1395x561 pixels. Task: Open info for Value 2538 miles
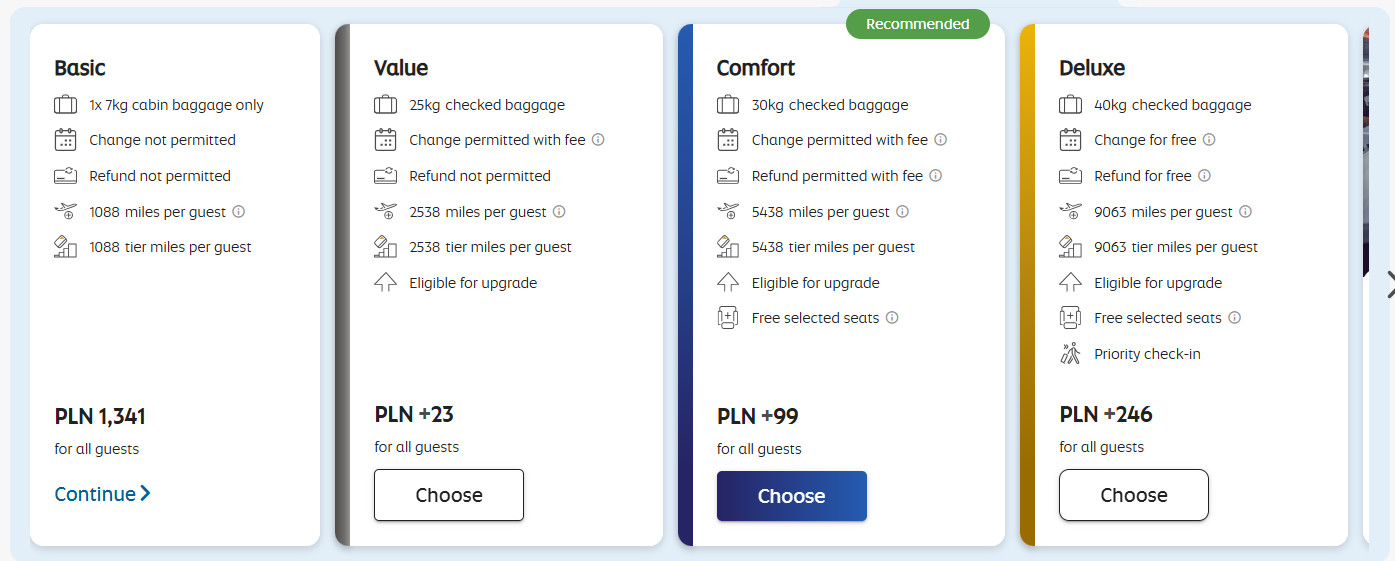(559, 212)
